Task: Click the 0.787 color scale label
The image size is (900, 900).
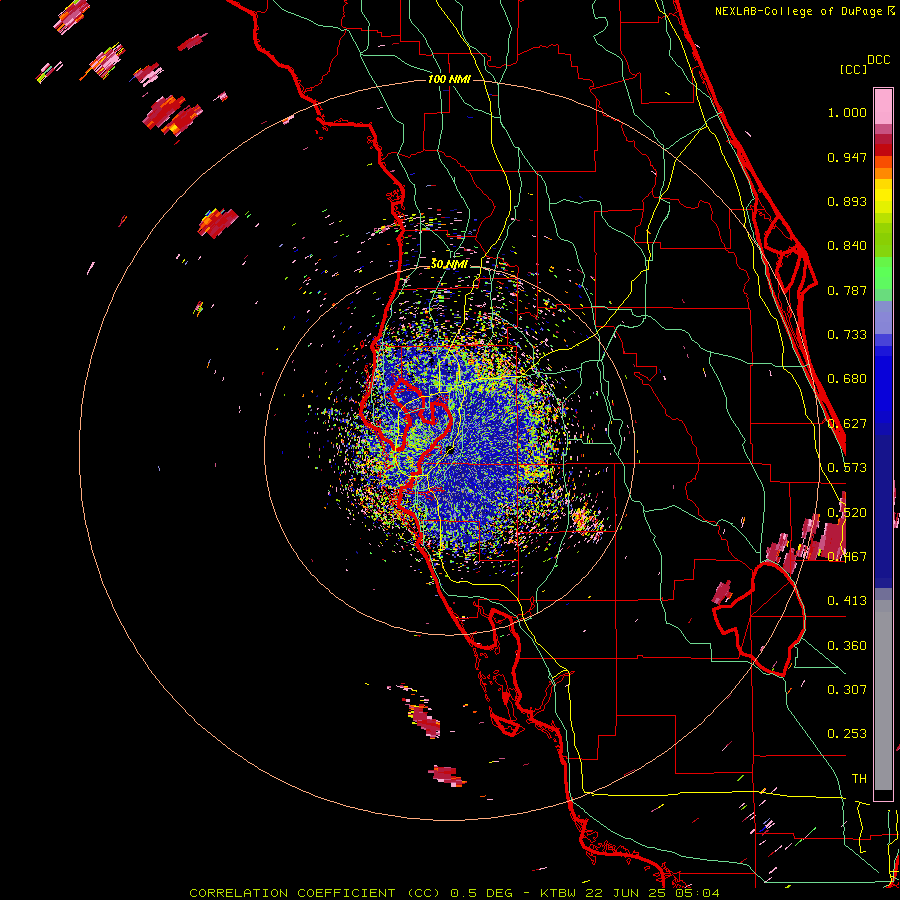Action: pos(847,290)
